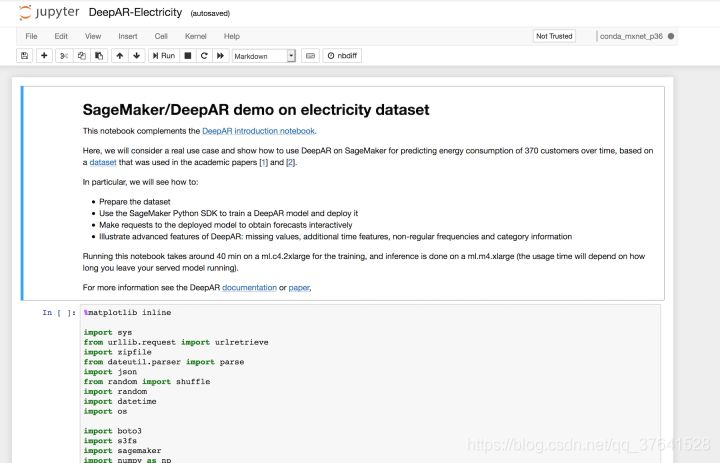
Task: Open the DeepAR paper link
Action: click(x=299, y=288)
